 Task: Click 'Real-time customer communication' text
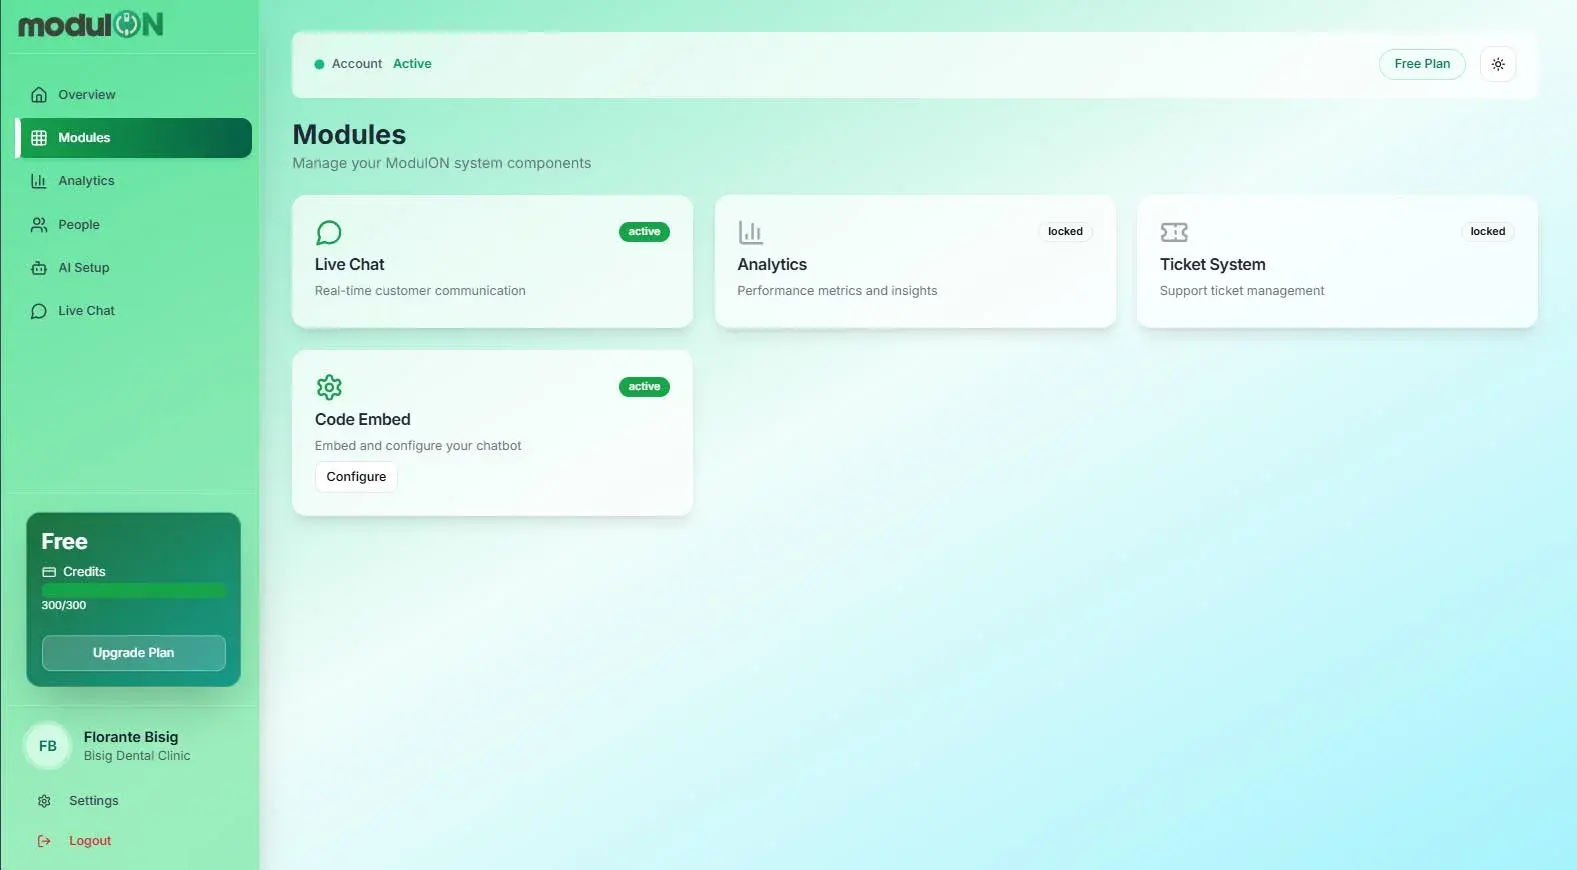click(x=420, y=291)
